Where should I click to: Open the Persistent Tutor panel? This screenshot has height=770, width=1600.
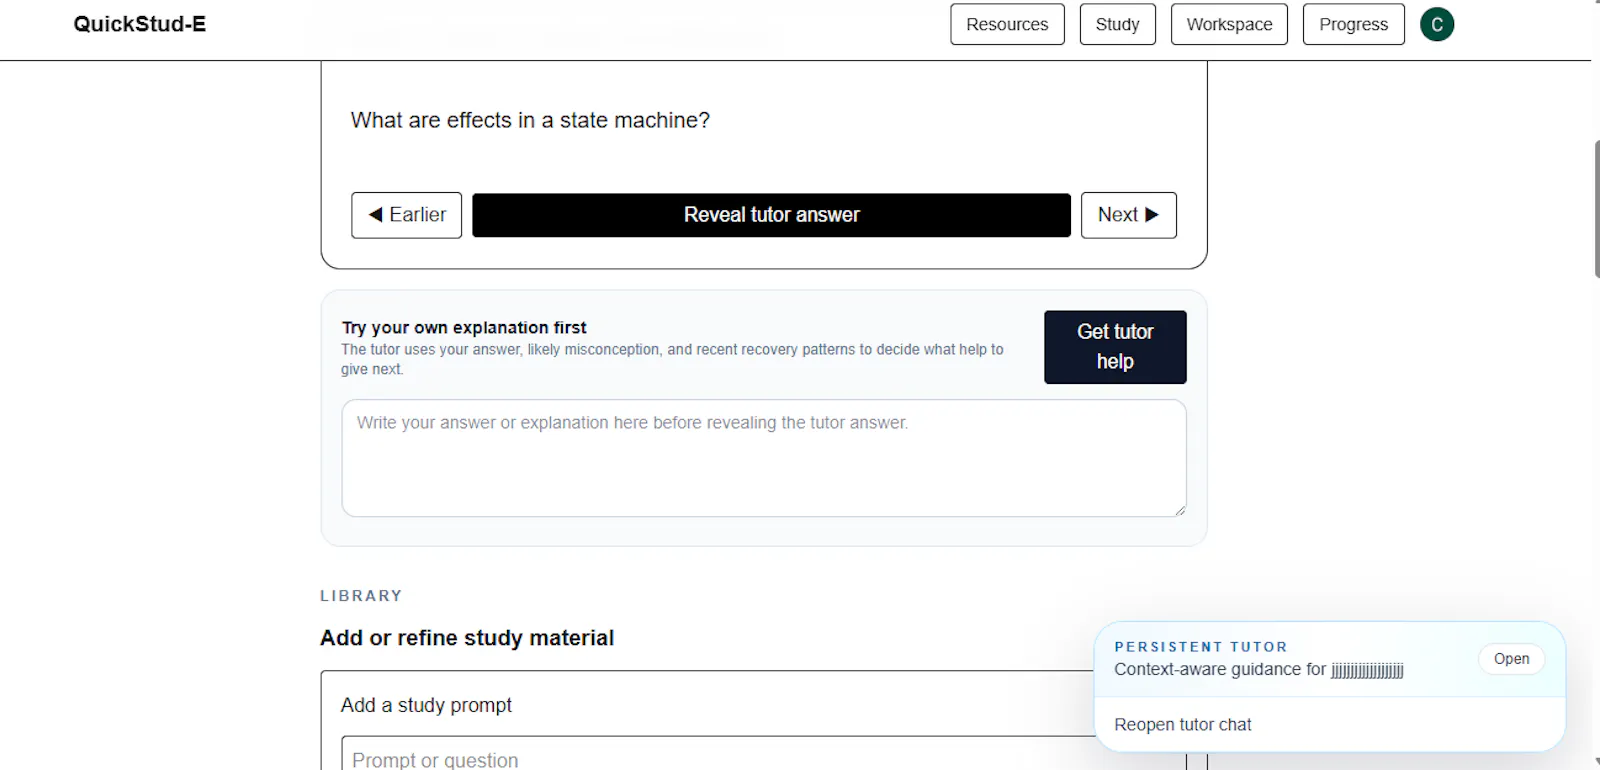[x=1511, y=659]
